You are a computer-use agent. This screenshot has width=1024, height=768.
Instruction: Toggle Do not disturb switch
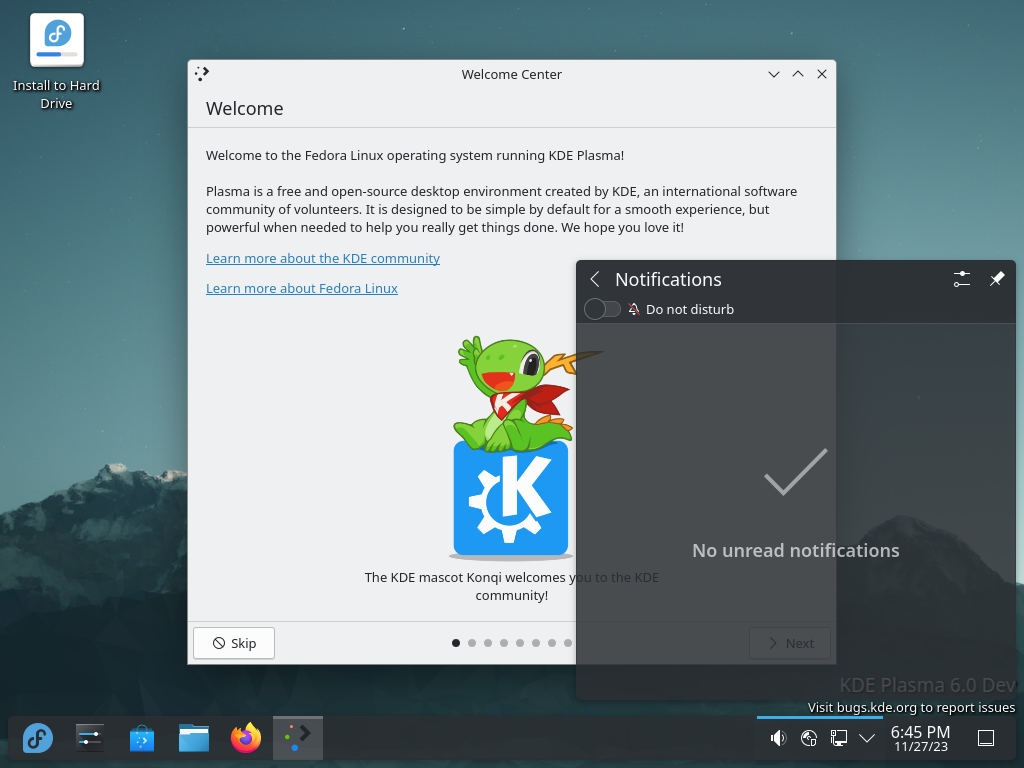pyautogui.click(x=602, y=309)
